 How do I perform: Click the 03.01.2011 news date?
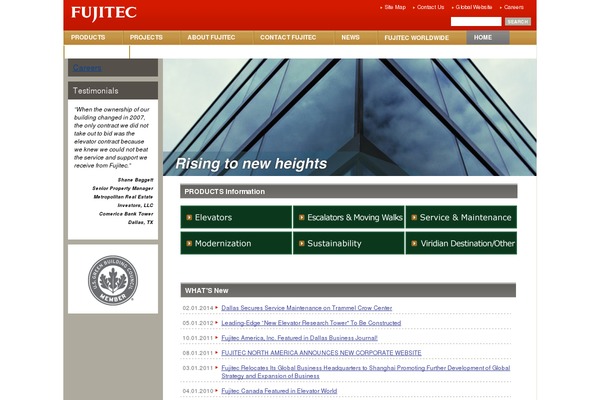click(198, 368)
